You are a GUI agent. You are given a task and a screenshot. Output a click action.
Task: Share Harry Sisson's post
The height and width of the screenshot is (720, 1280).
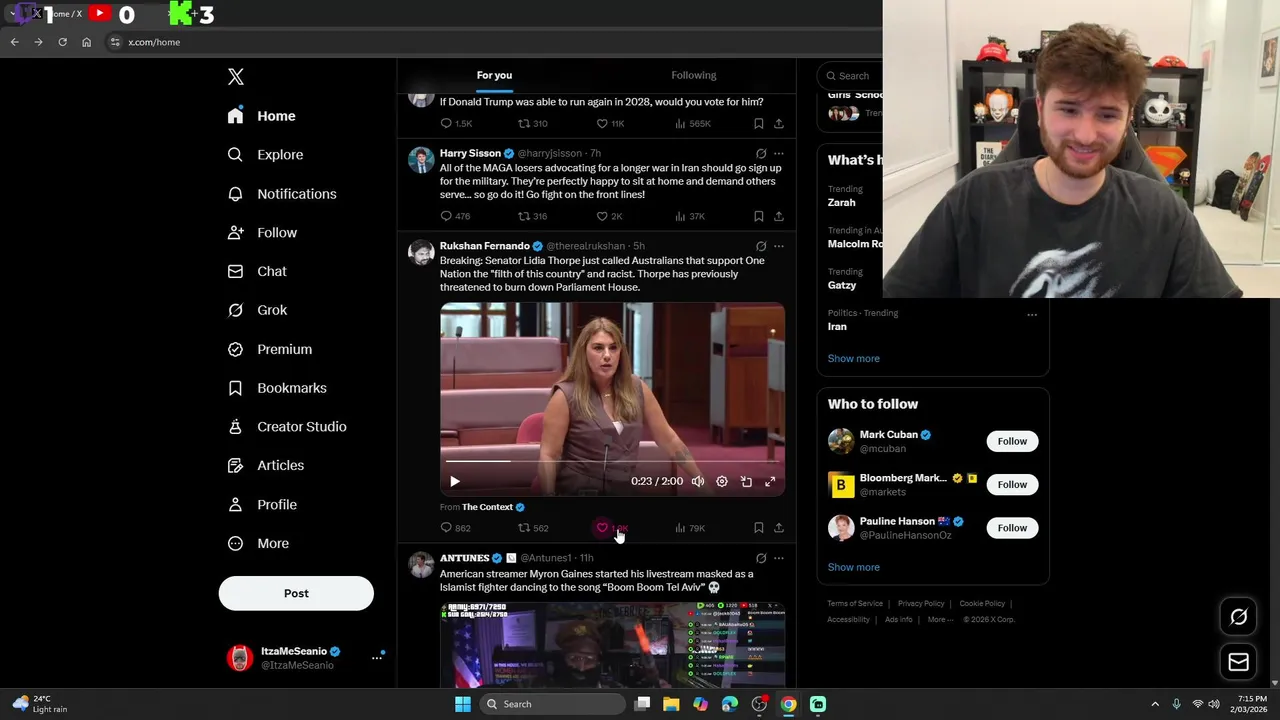coord(779,216)
